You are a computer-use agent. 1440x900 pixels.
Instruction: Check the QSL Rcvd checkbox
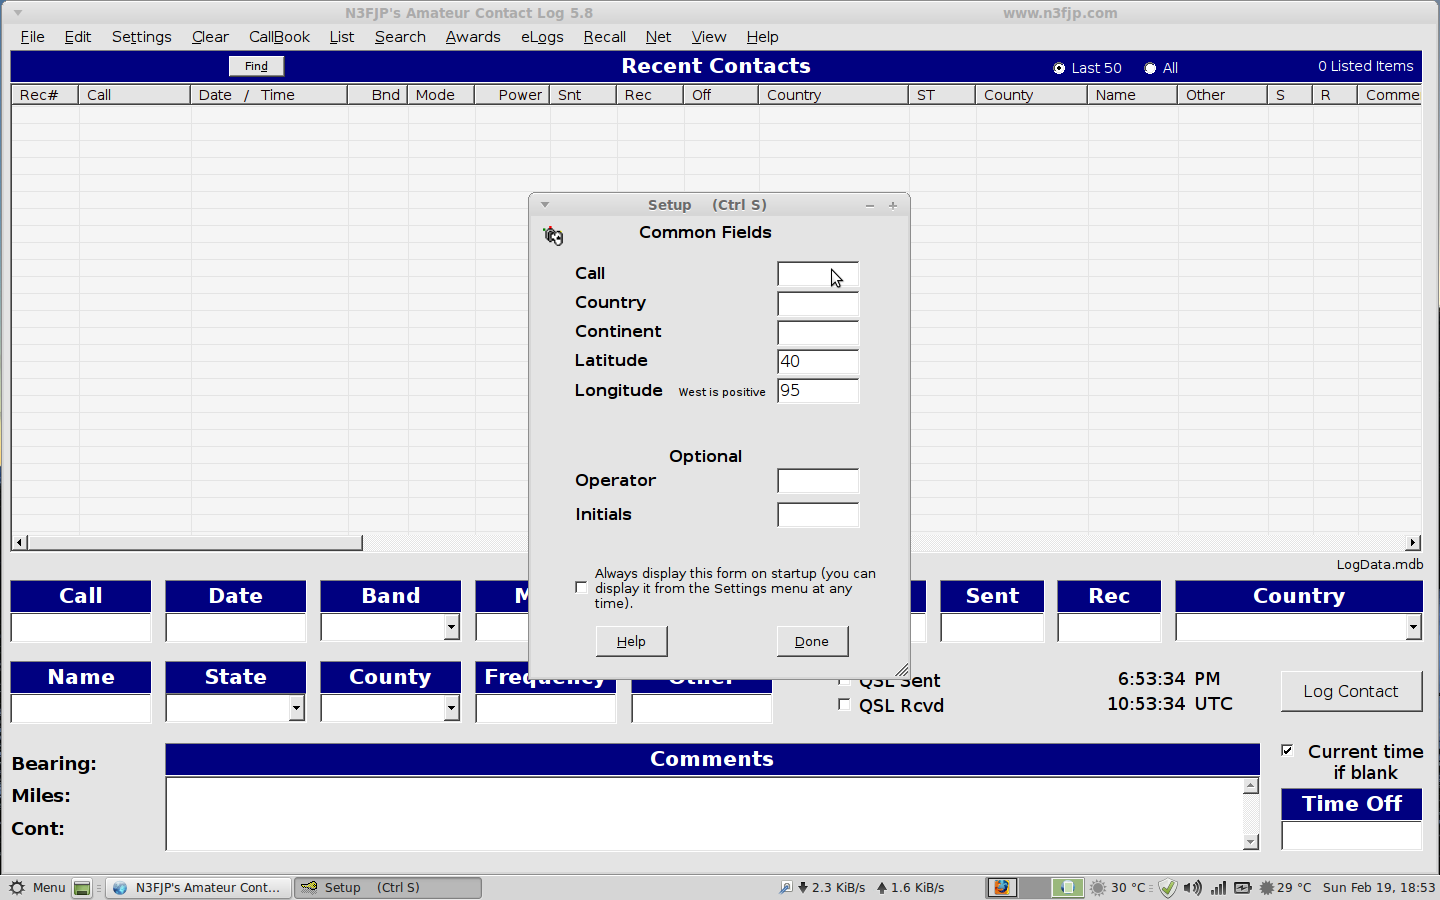coord(844,704)
